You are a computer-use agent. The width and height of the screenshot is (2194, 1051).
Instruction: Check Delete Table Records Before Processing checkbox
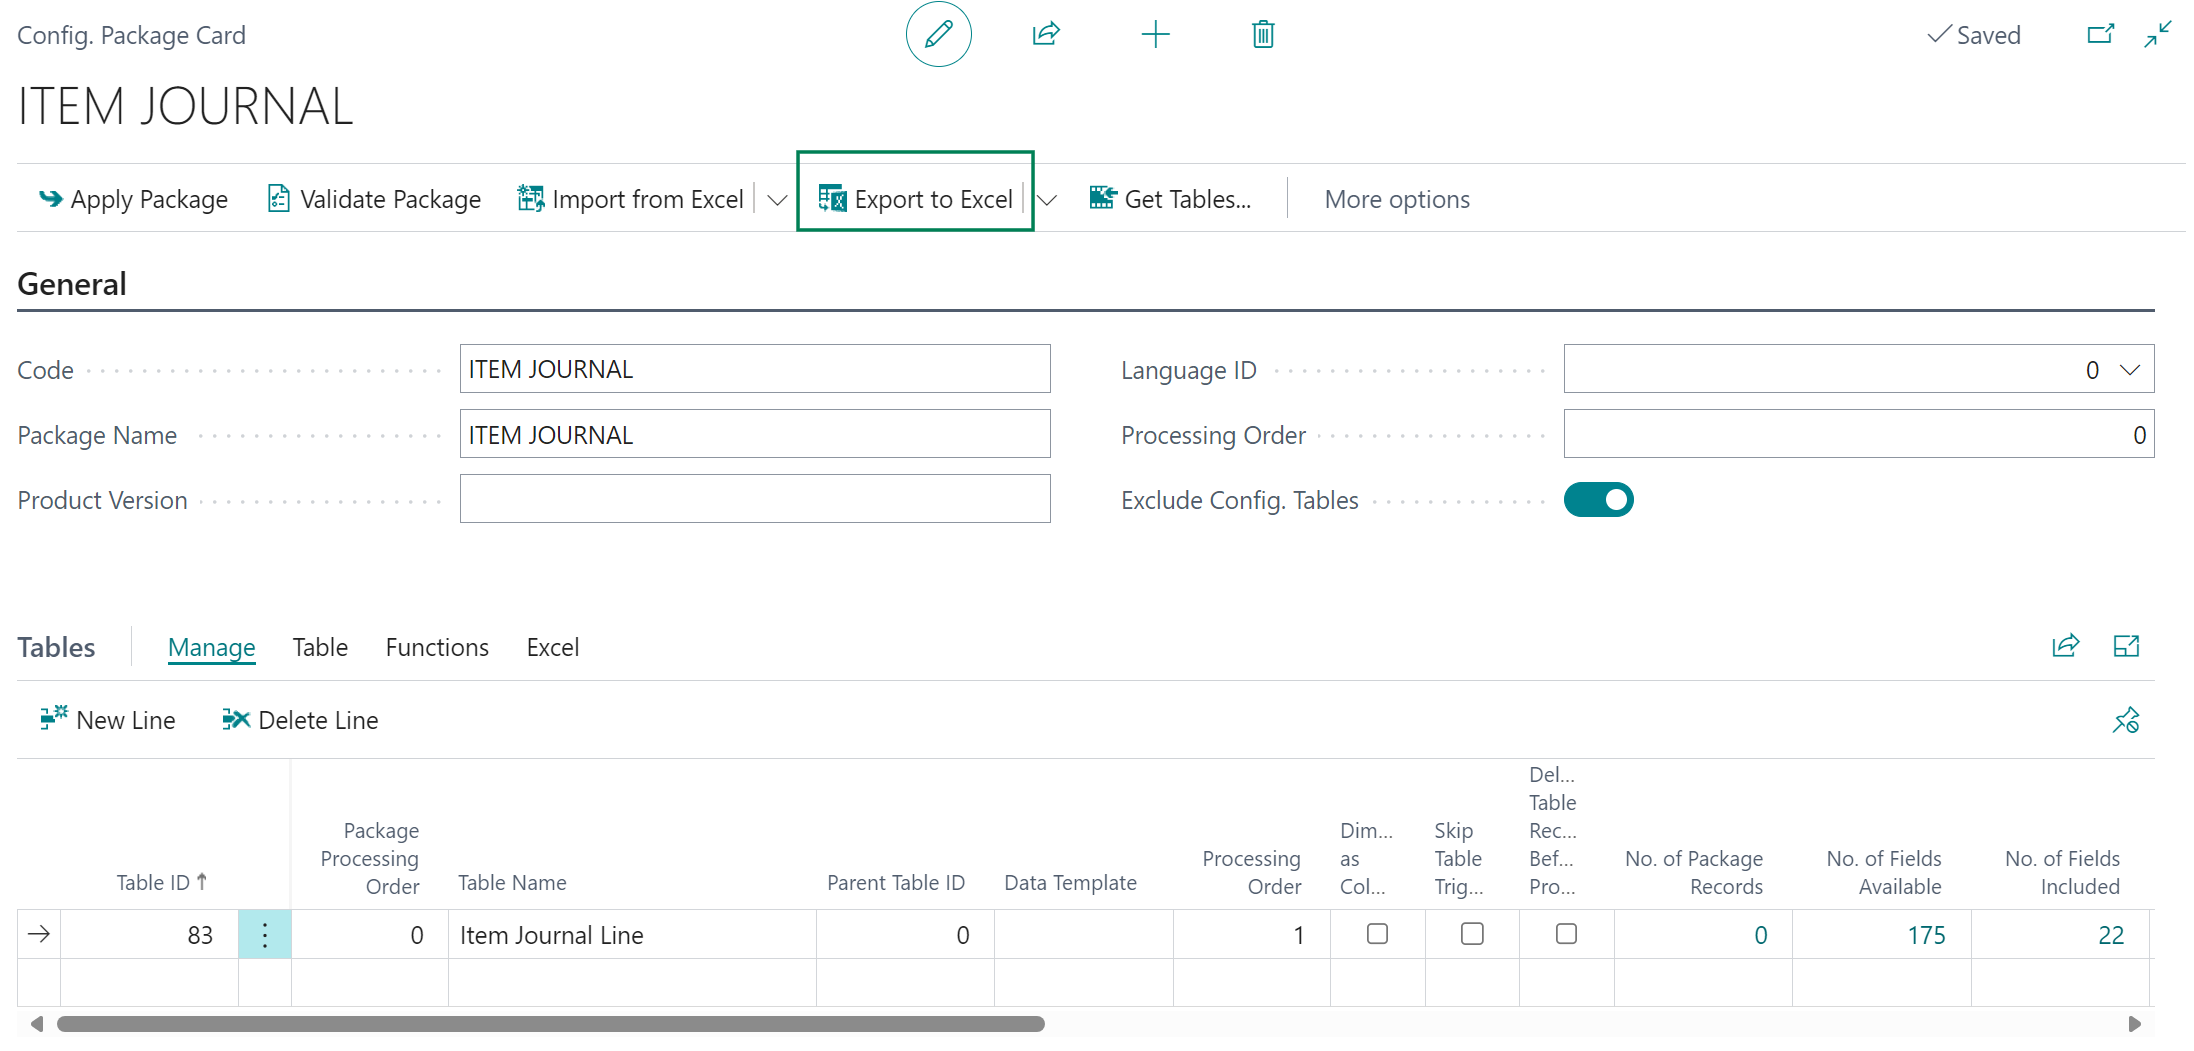pos(1566,933)
